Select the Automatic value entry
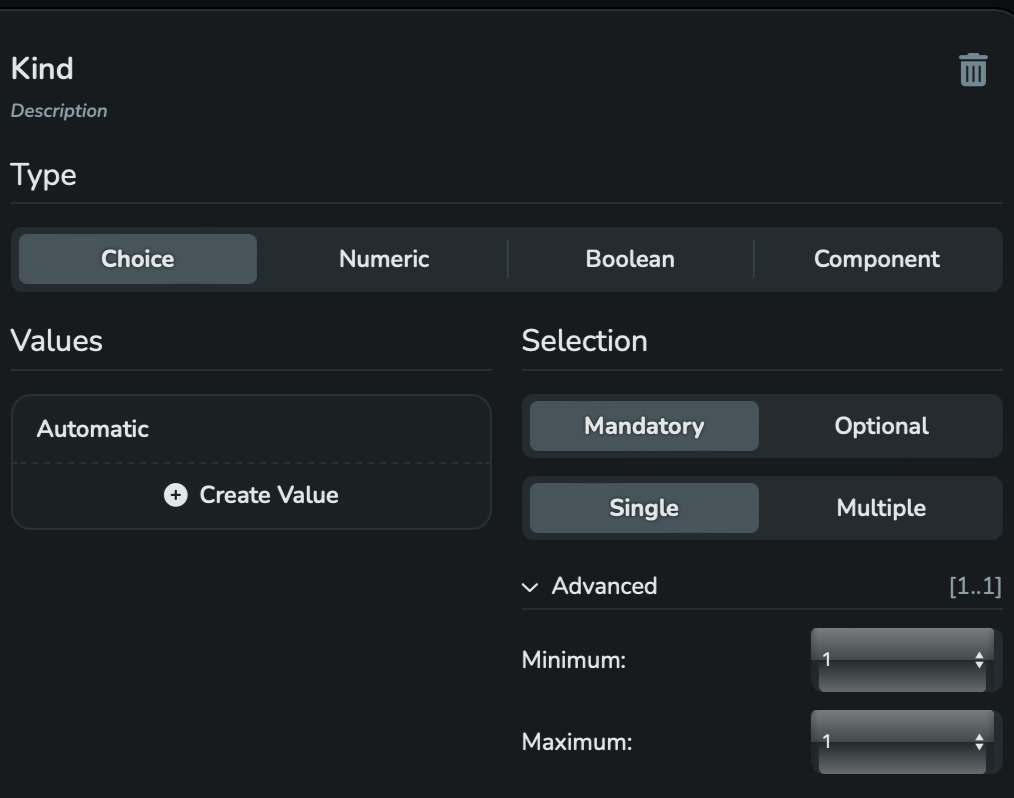Image resolution: width=1014 pixels, height=798 pixels. click(252, 429)
